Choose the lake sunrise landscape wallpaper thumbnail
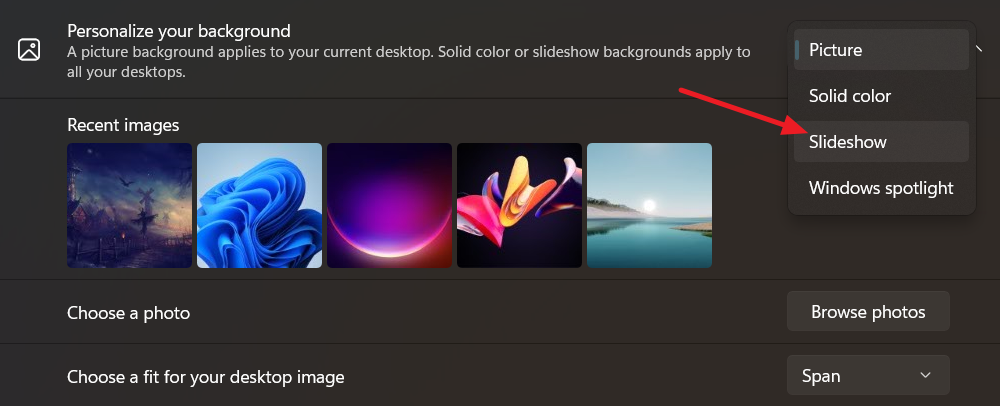Screen dimensions: 1000x406 (x=649, y=205)
